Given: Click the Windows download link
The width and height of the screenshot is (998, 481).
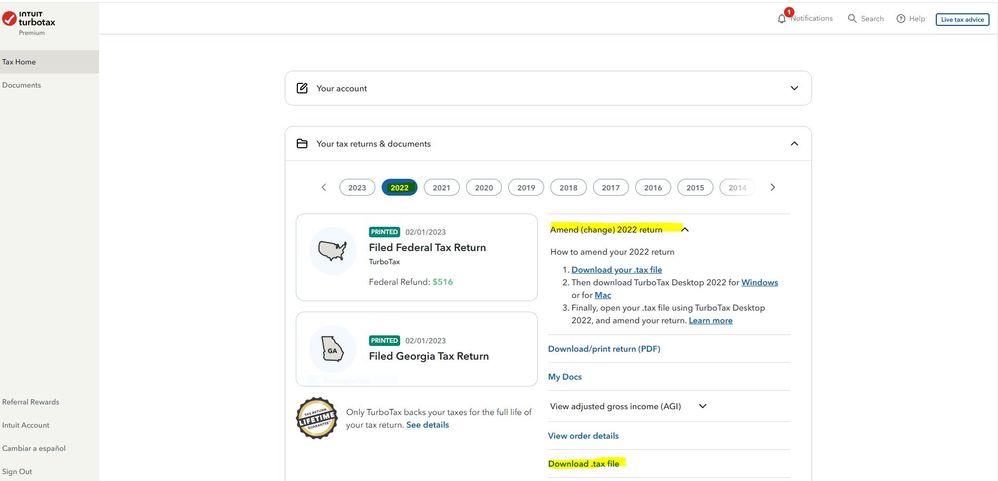Looking at the screenshot, I should (759, 282).
